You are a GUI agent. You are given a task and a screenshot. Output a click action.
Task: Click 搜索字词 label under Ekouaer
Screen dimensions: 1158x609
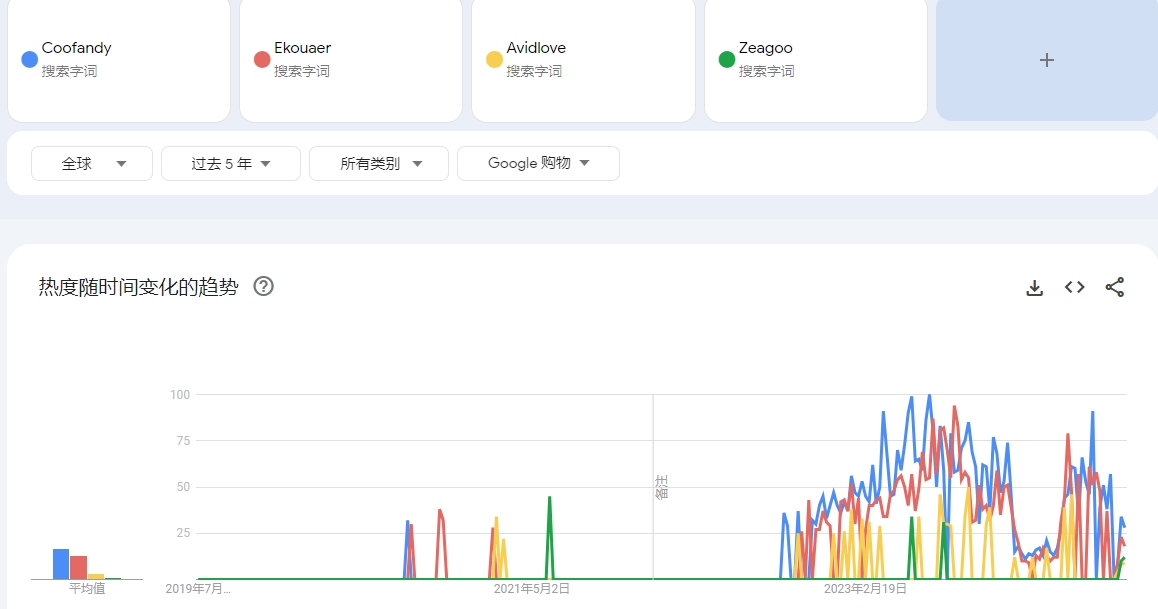pos(302,72)
